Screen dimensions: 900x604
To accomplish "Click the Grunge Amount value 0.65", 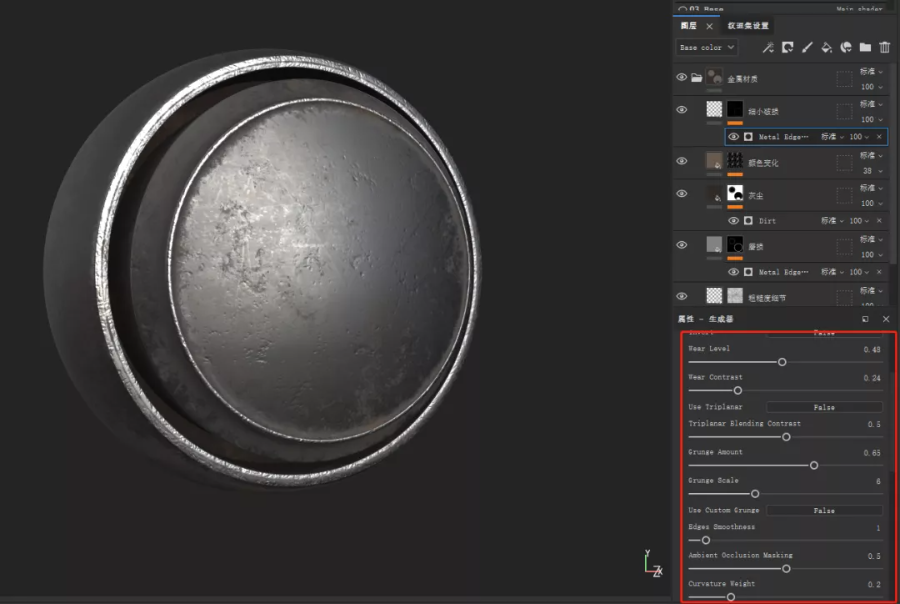I will point(872,453).
